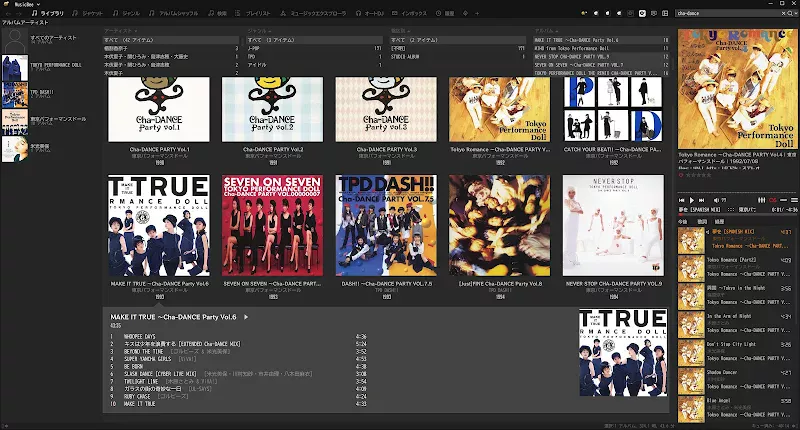Select track 5 BE BORN
Image resolution: width=800 pixels, height=430 pixels.
[238, 366]
